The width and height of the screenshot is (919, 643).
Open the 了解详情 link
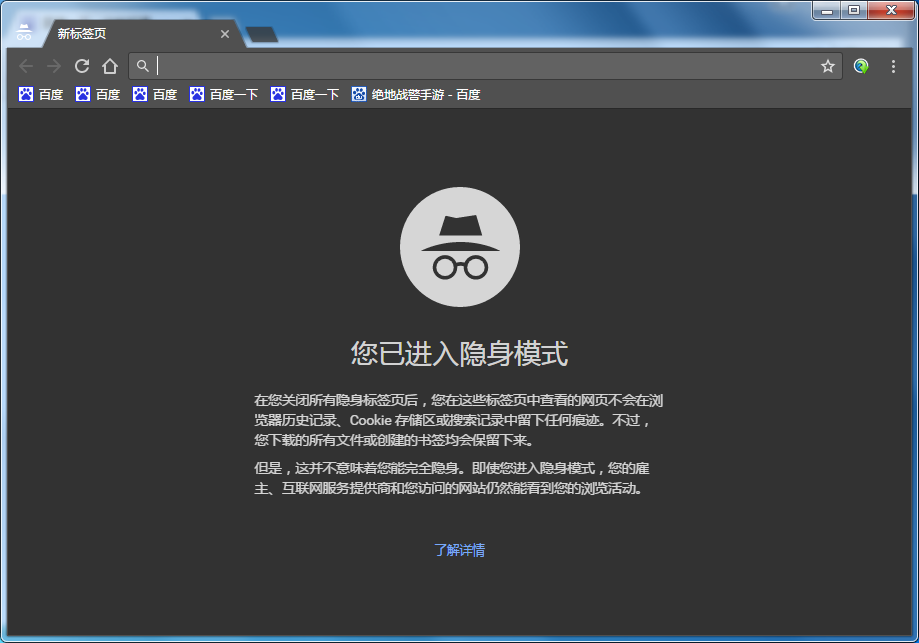tap(459, 549)
